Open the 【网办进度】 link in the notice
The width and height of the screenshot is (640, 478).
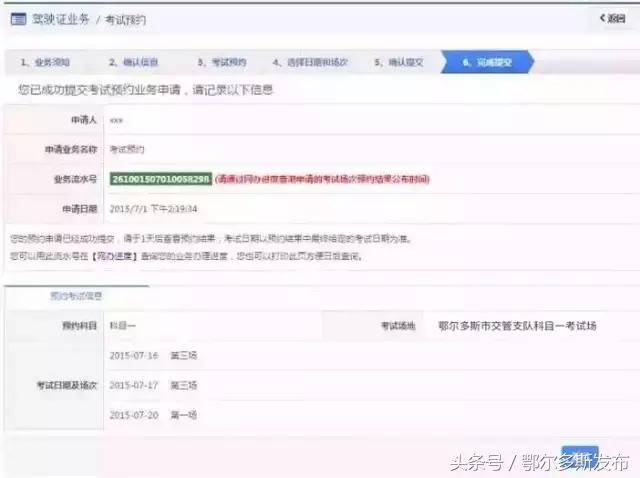pyautogui.click(x=115, y=256)
